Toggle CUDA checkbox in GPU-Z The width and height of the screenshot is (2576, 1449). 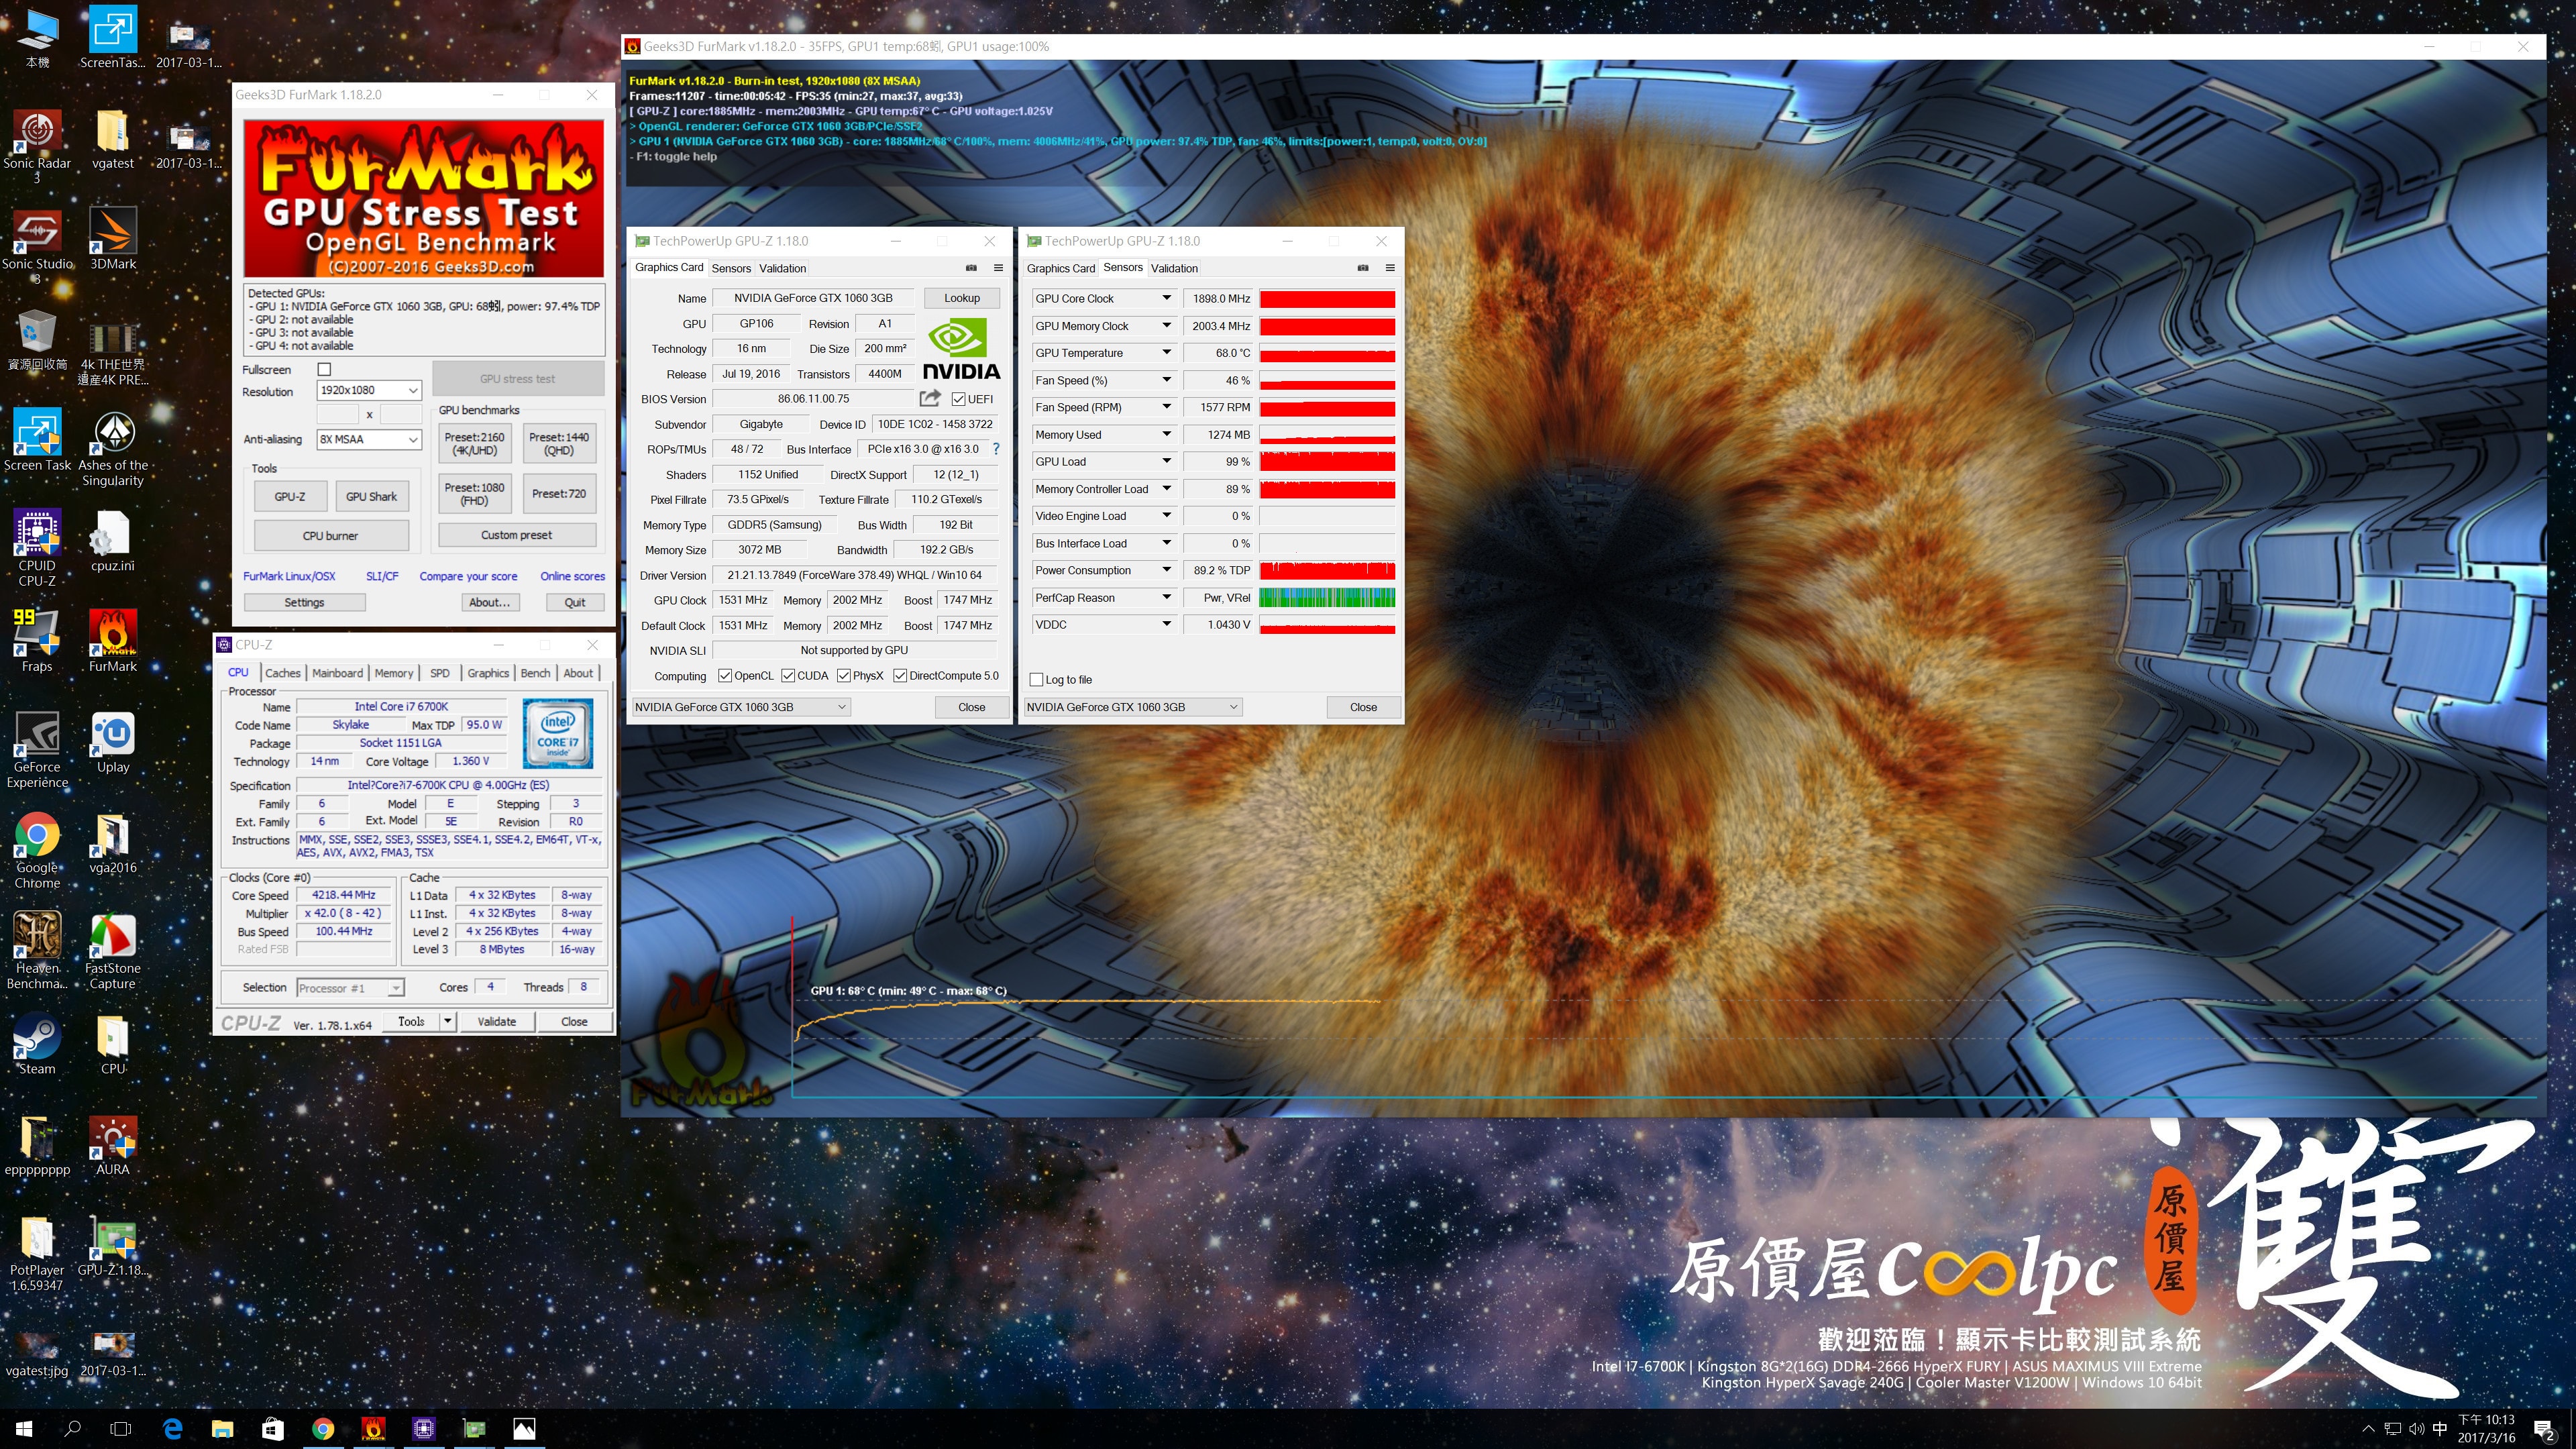pyautogui.click(x=788, y=676)
